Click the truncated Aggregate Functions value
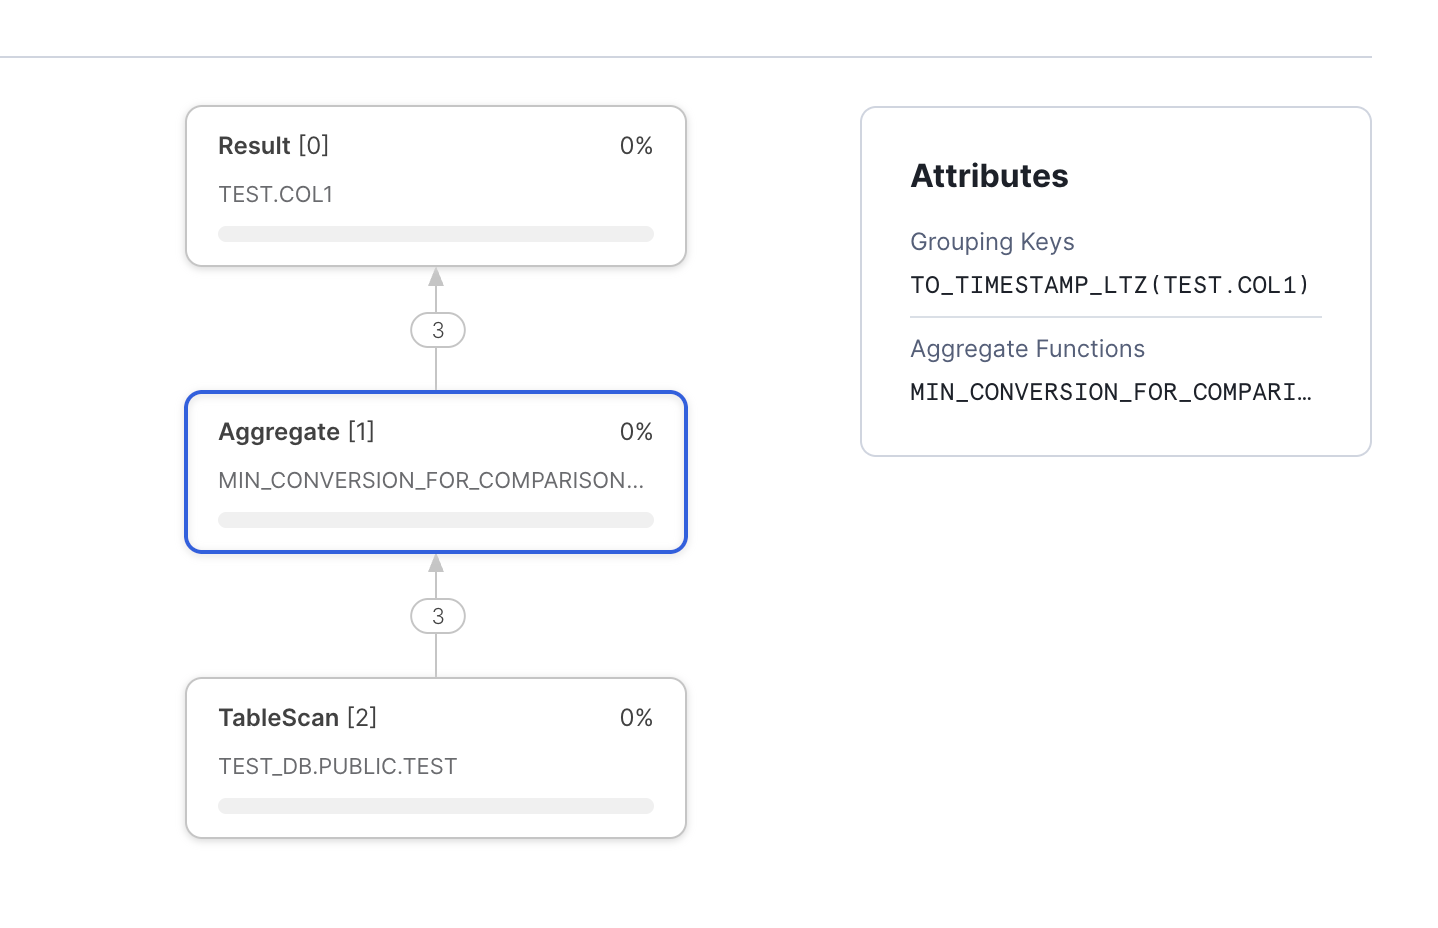The image size is (1438, 928). (1110, 392)
